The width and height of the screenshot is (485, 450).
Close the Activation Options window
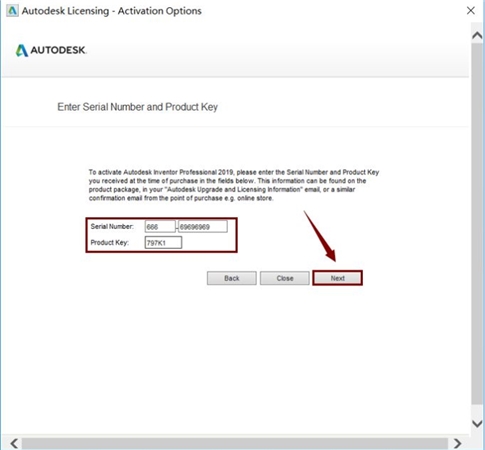pyautogui.click(x=471, y=11)
